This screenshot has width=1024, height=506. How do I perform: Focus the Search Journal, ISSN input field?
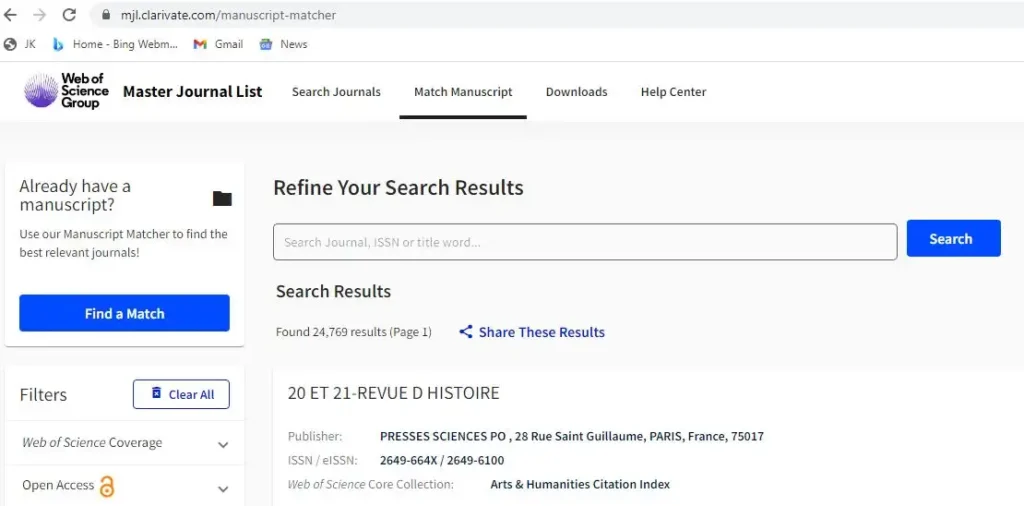585,242
